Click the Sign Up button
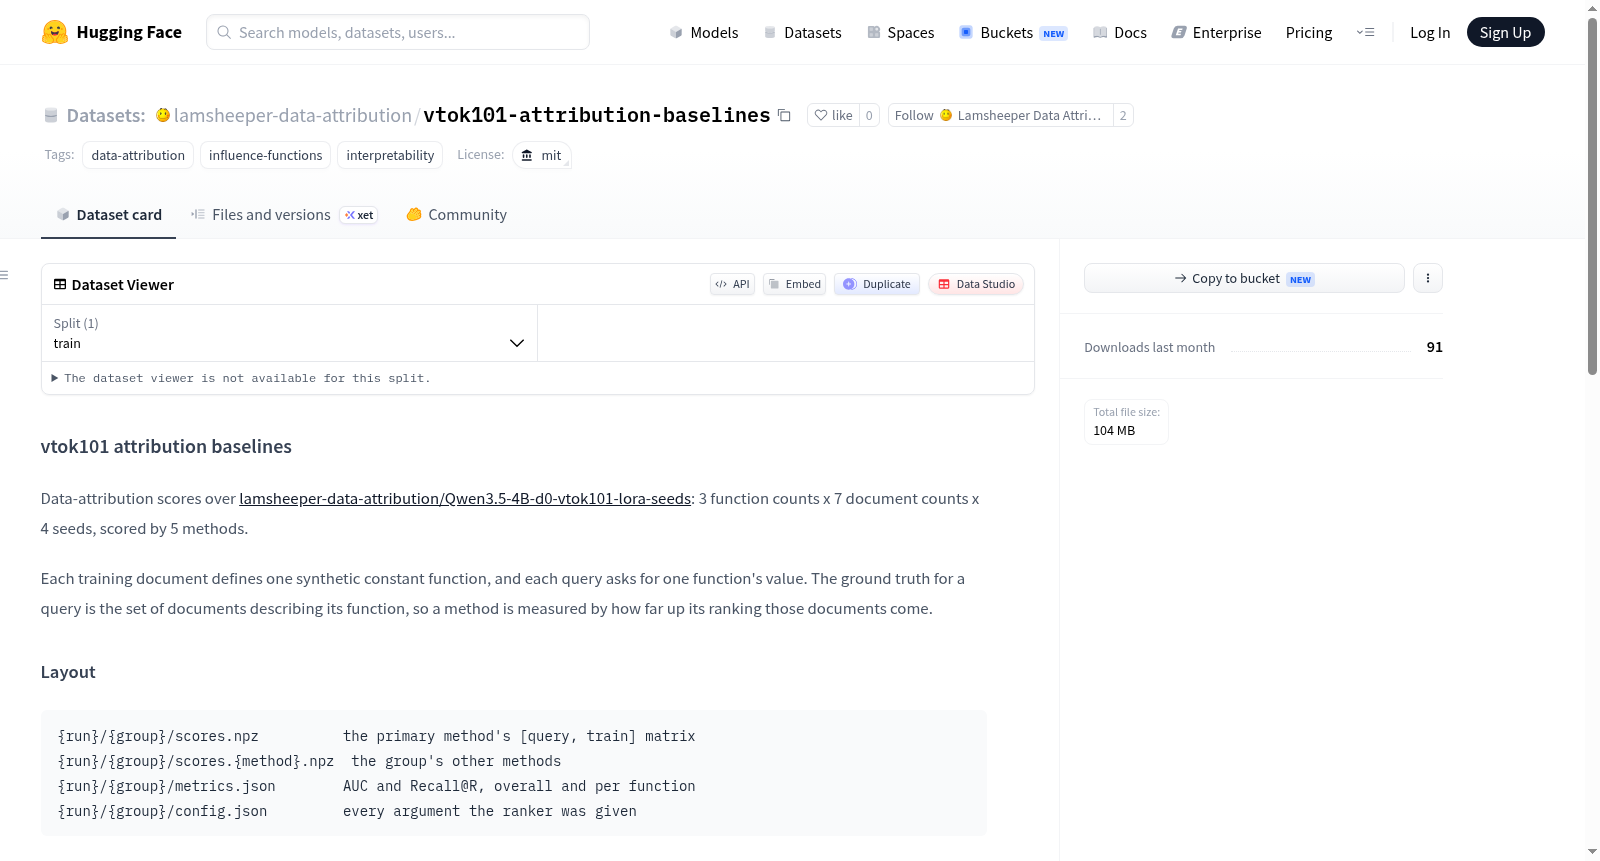The width and height of the screenshot is (1600, 861). [1505, 32]
